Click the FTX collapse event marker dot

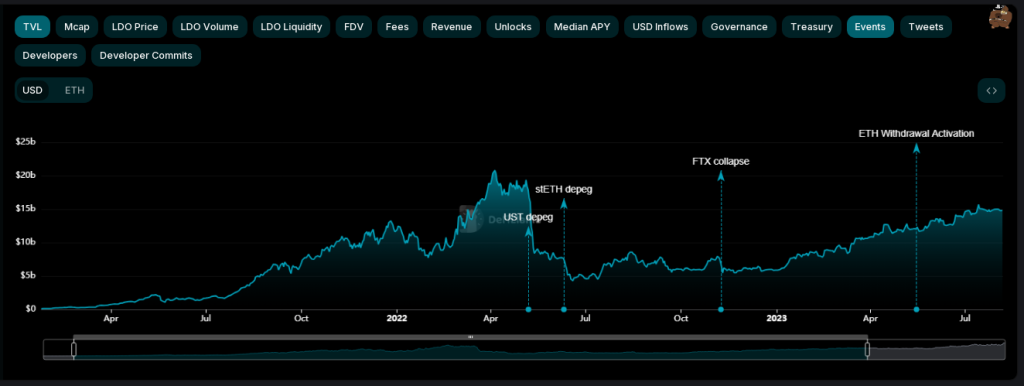721,309
